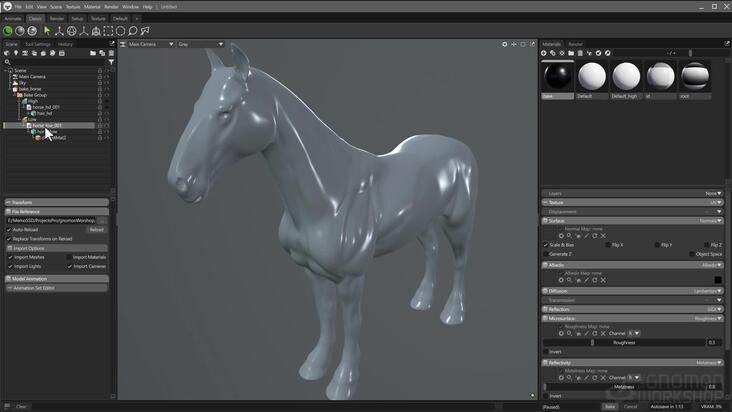Add new material with plus icon
The image size is (732, 412).
(543, 53)
